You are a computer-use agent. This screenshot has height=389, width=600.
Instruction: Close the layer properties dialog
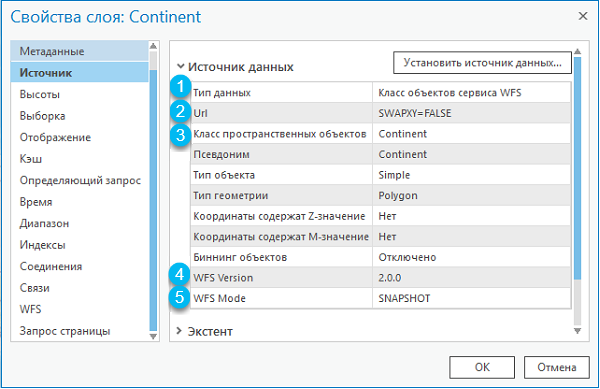coord(583,16)
